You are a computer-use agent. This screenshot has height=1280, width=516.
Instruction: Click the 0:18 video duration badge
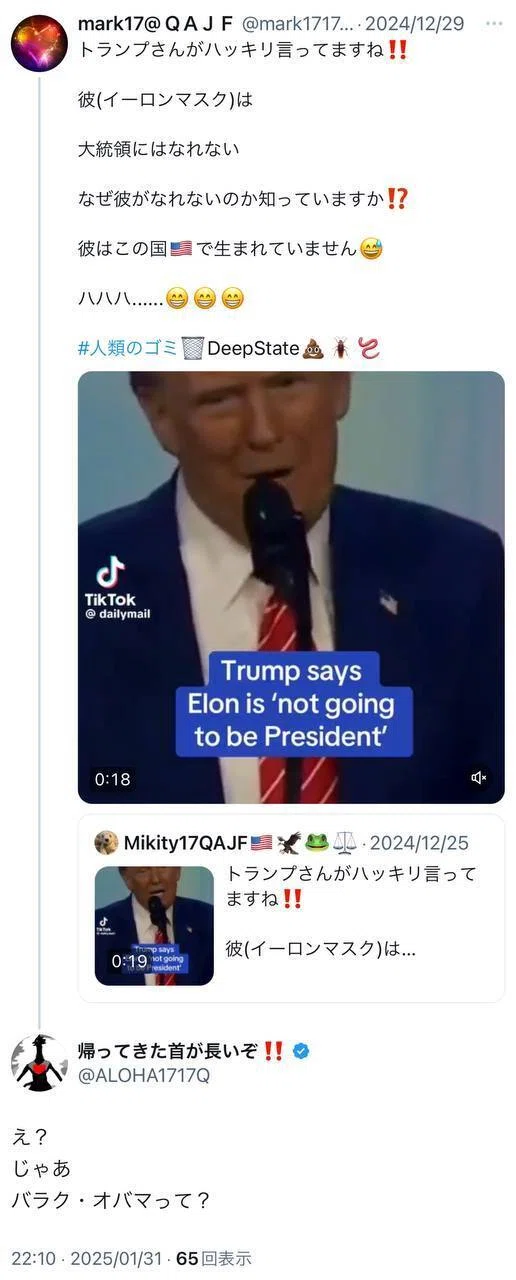pos(113,779)
